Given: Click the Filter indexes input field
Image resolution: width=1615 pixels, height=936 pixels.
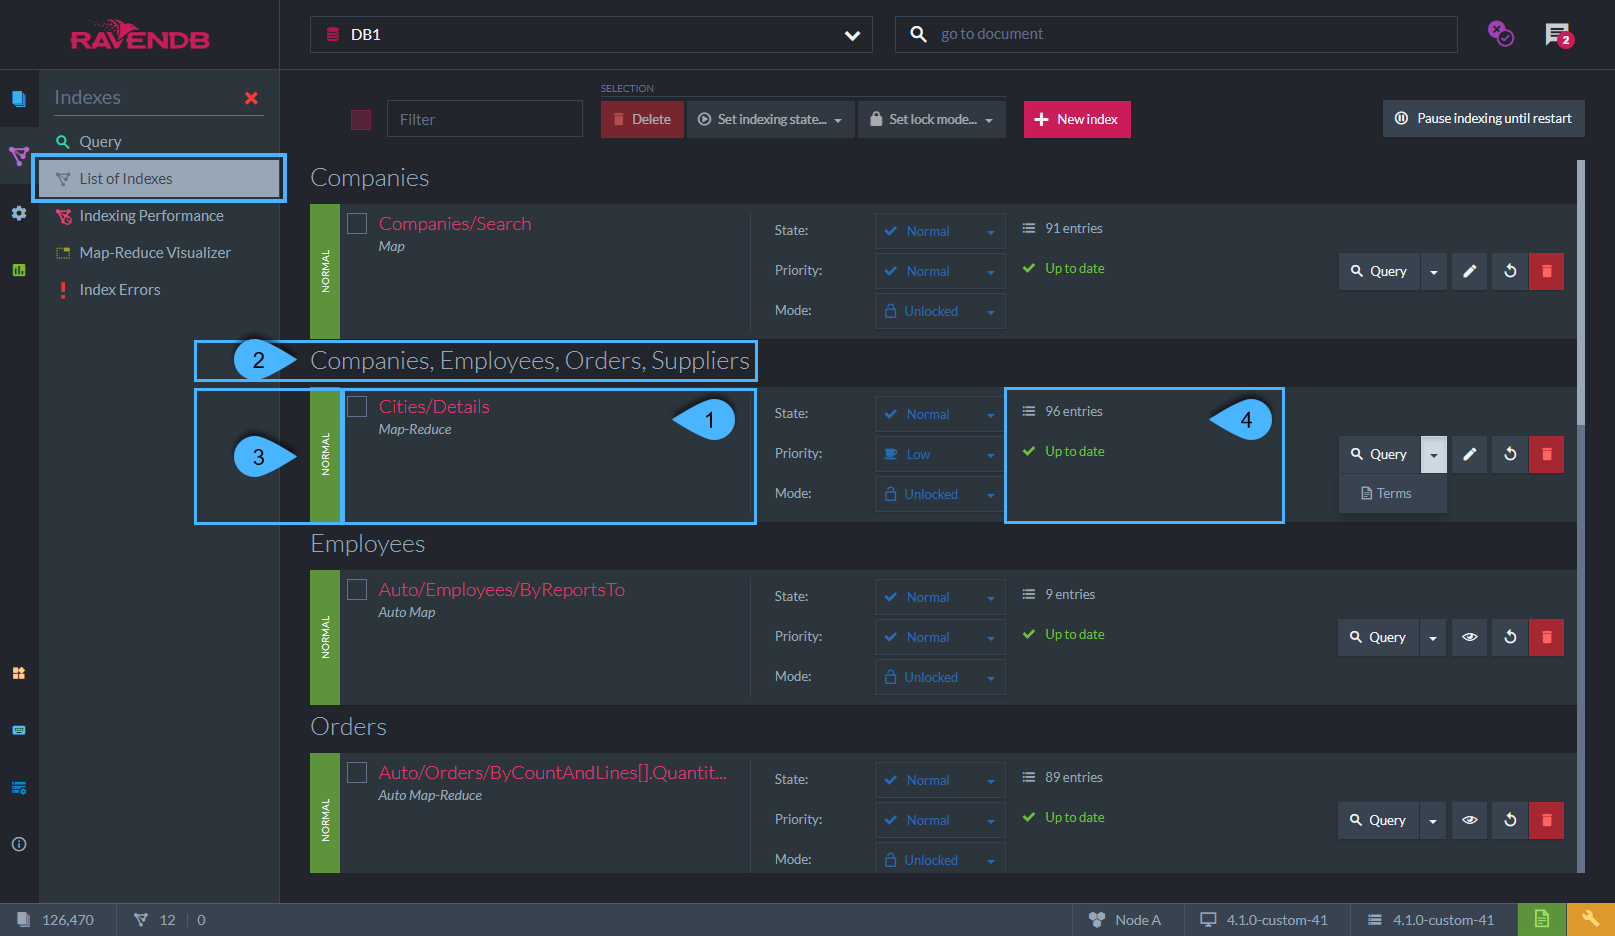Looking at the screenshot, I should coord(485,119).
